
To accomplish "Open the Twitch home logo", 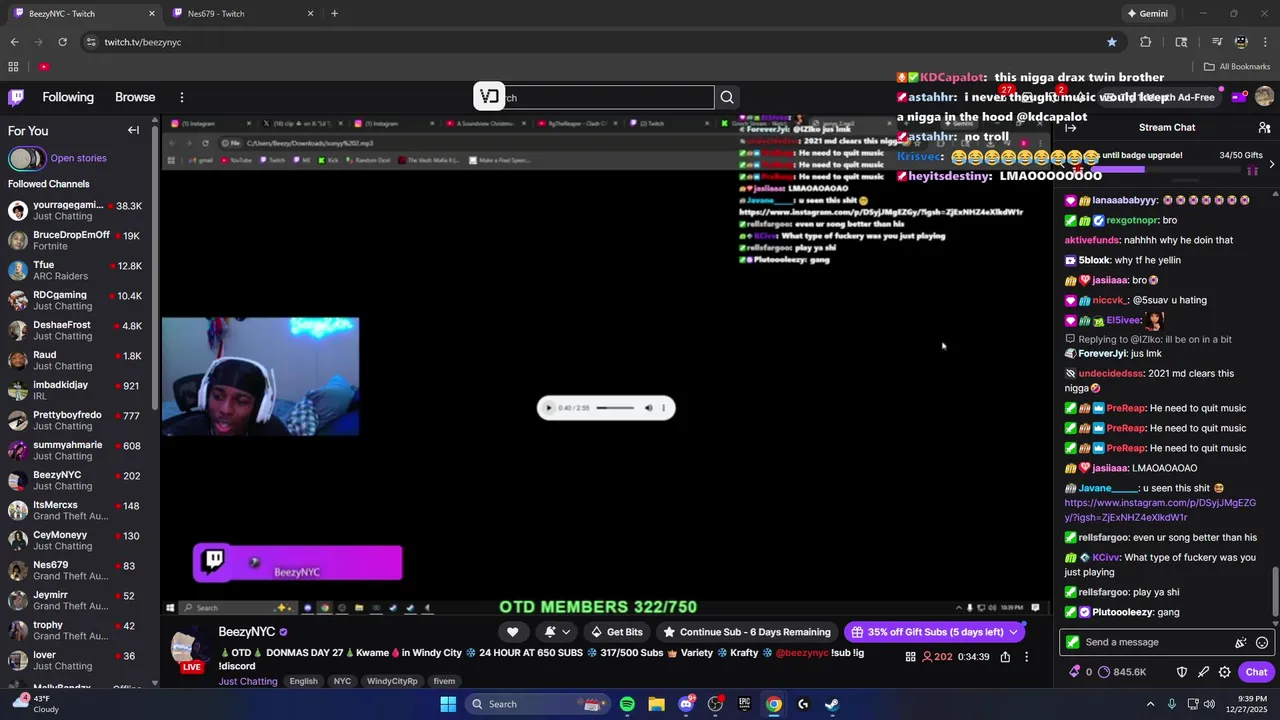I will [16, 97].
